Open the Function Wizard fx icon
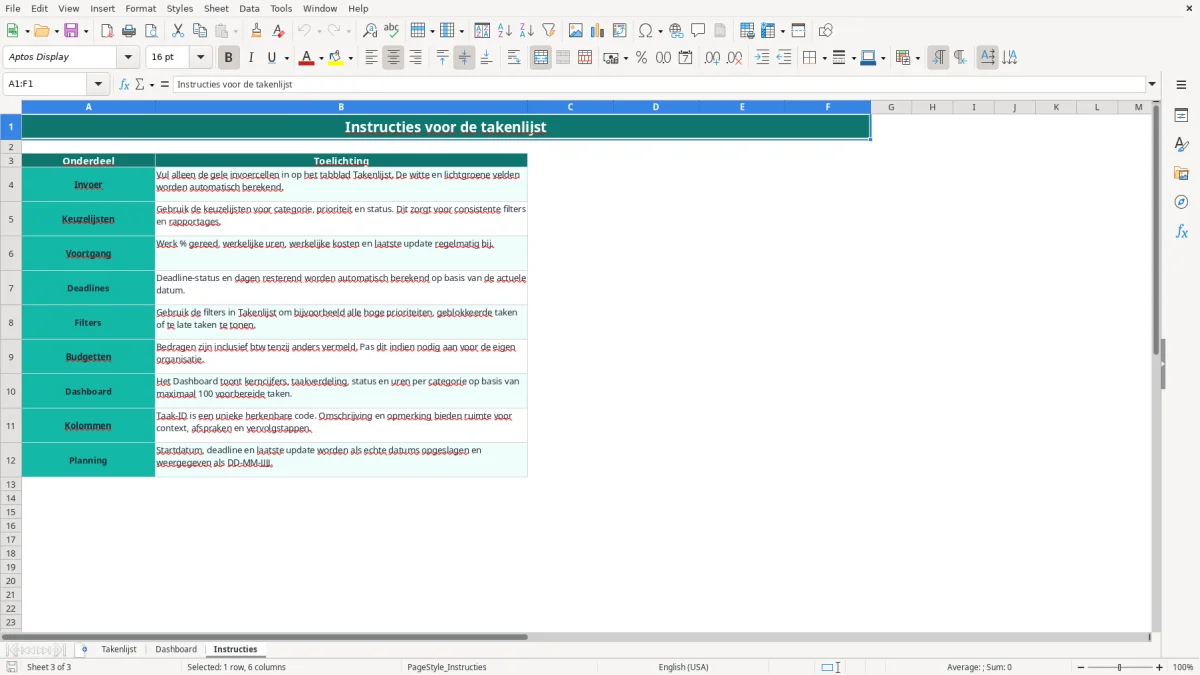Screen dimensions: 1200x675 124,85
